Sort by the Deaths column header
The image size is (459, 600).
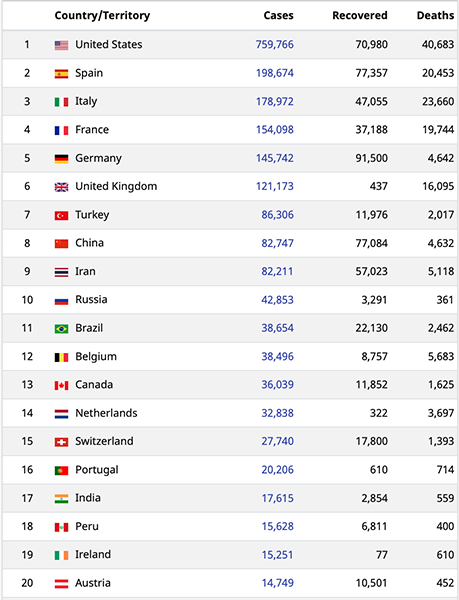point(435,15)
